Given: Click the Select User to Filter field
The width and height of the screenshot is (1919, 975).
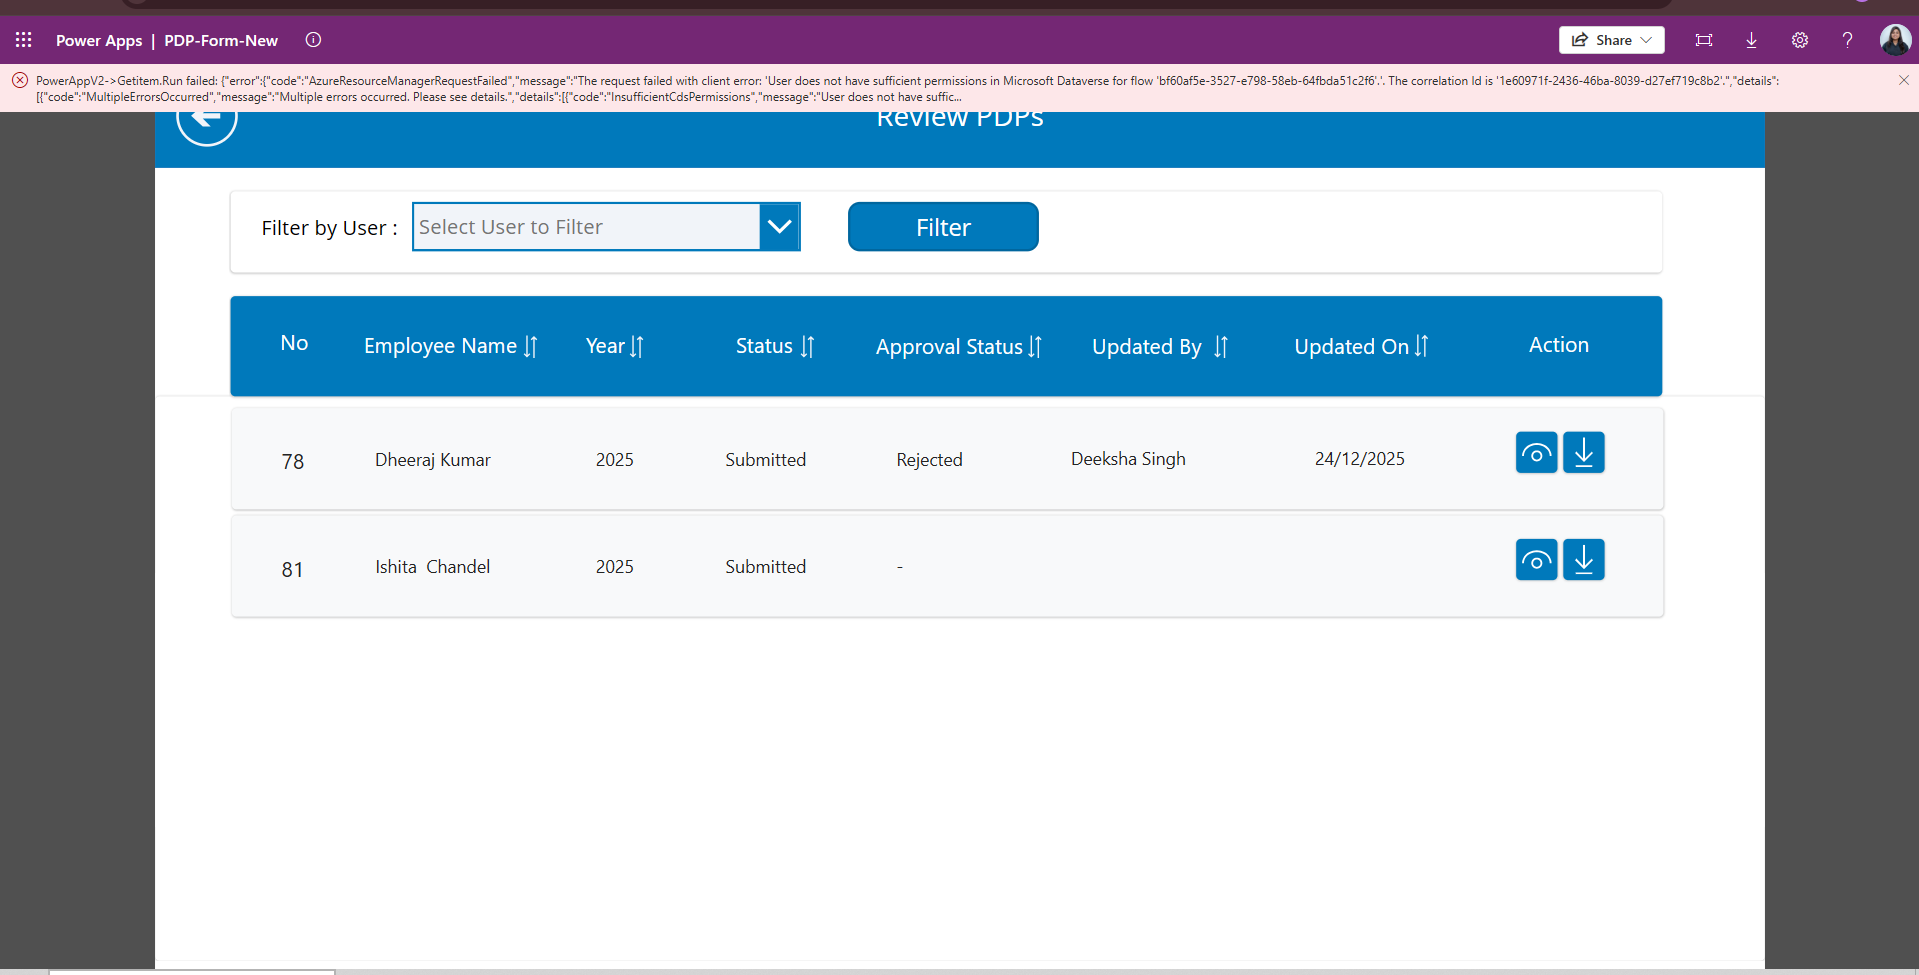Looking at the screenshot, I should (586, 227).
